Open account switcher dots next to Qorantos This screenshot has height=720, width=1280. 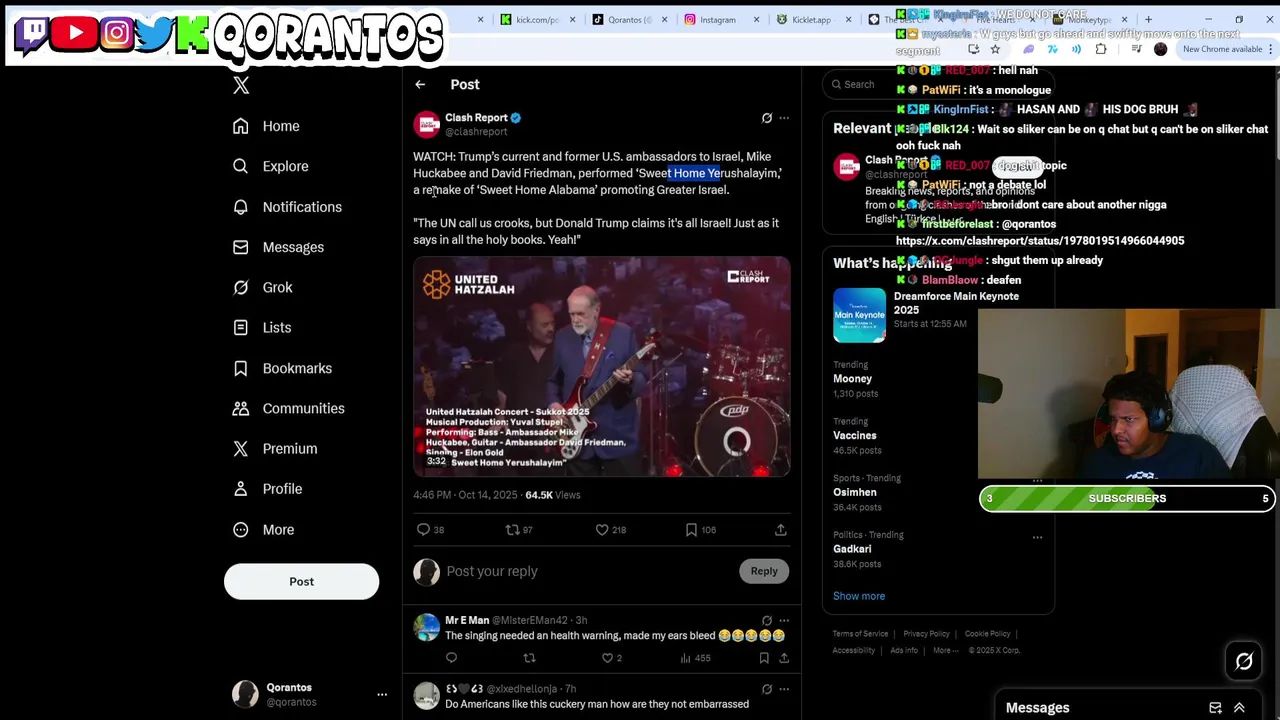pos(382,694)
